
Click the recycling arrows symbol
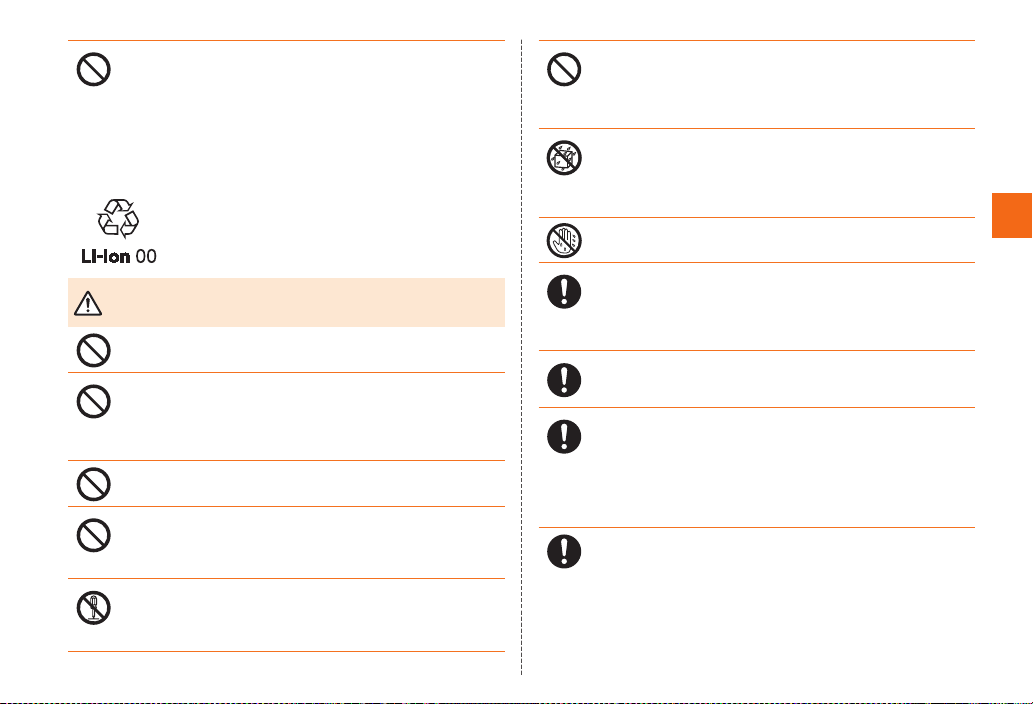pos(118,218)
